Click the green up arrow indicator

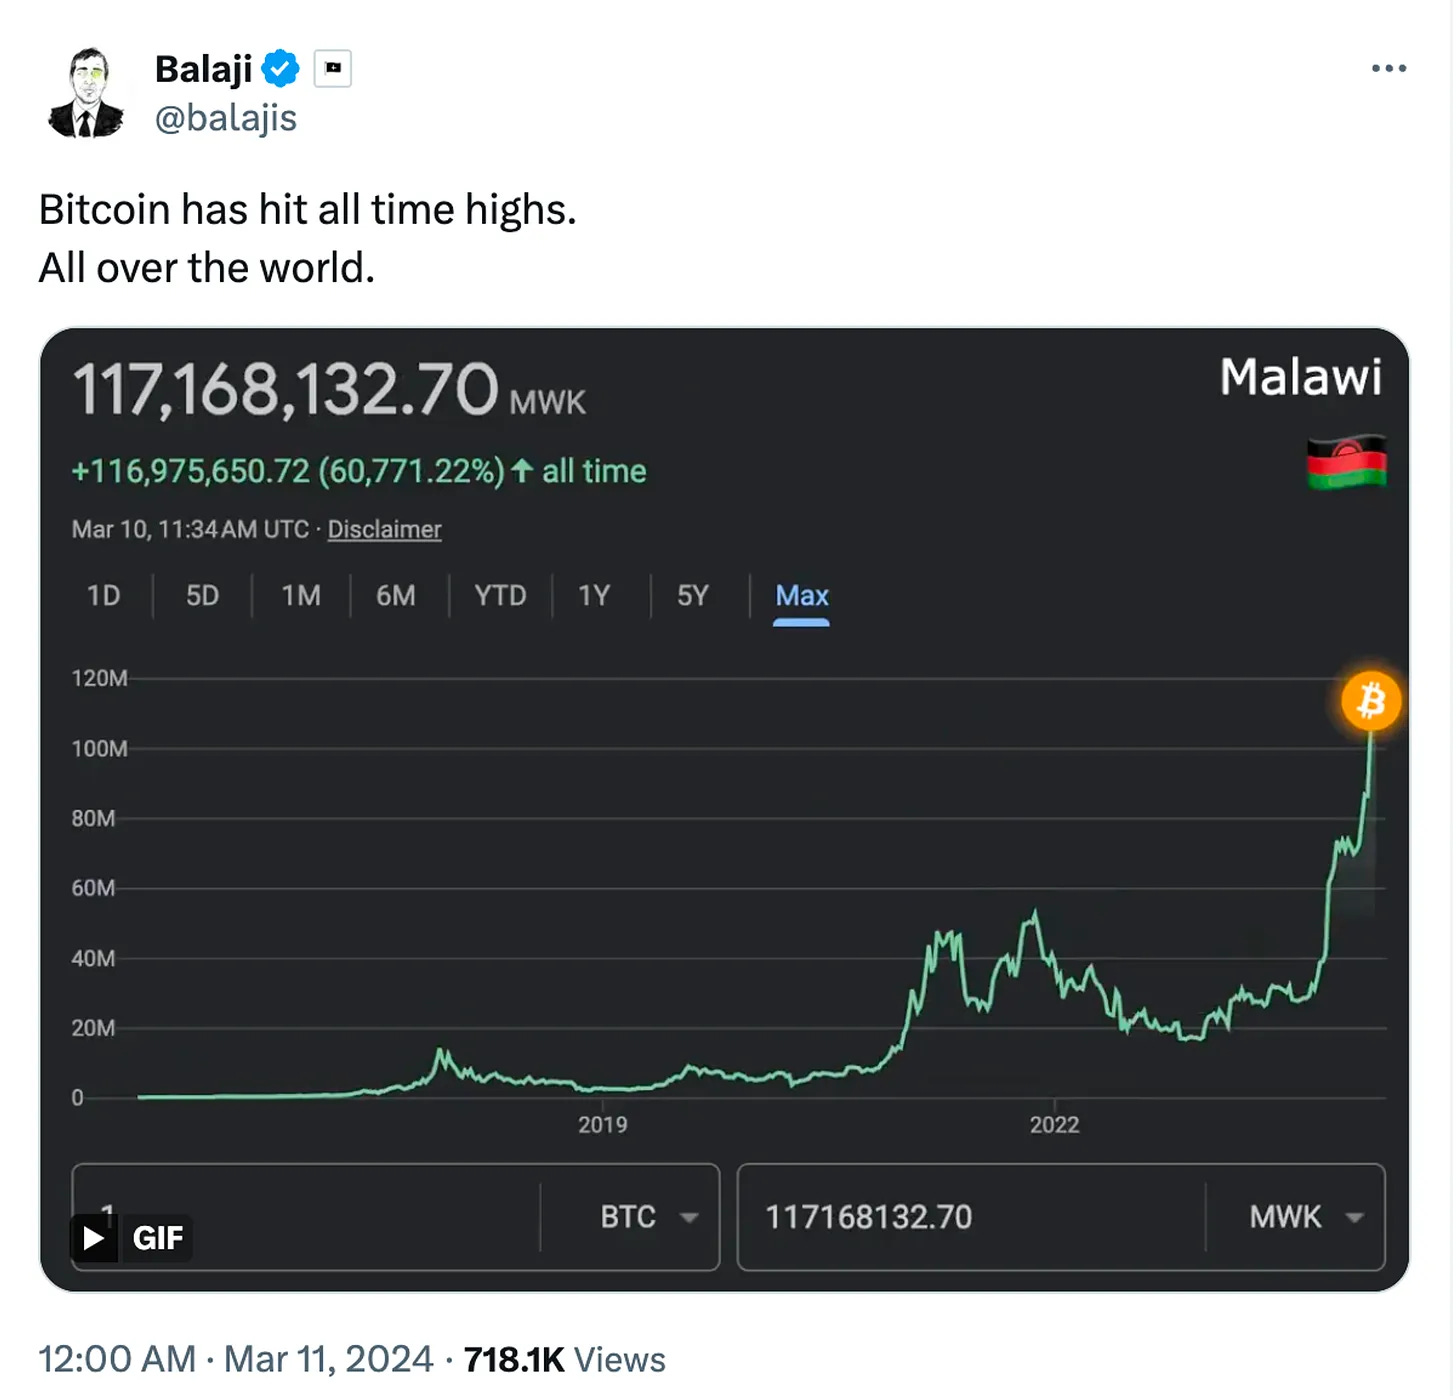coord(521,471)
